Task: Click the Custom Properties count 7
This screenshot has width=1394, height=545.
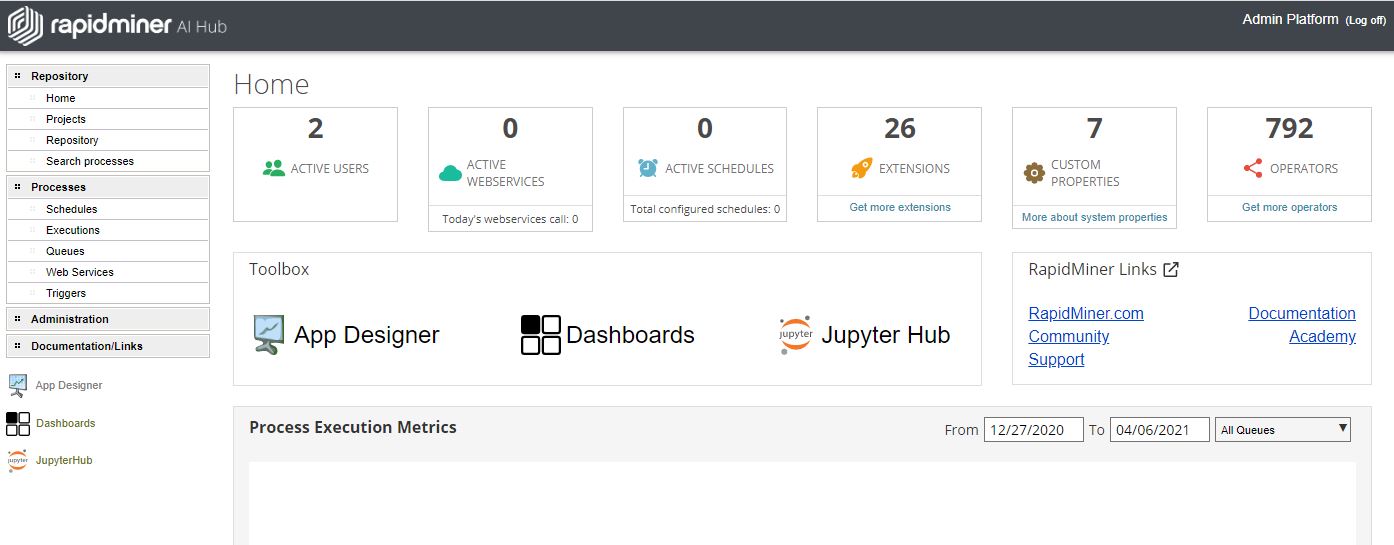Action: [1094, 128]
